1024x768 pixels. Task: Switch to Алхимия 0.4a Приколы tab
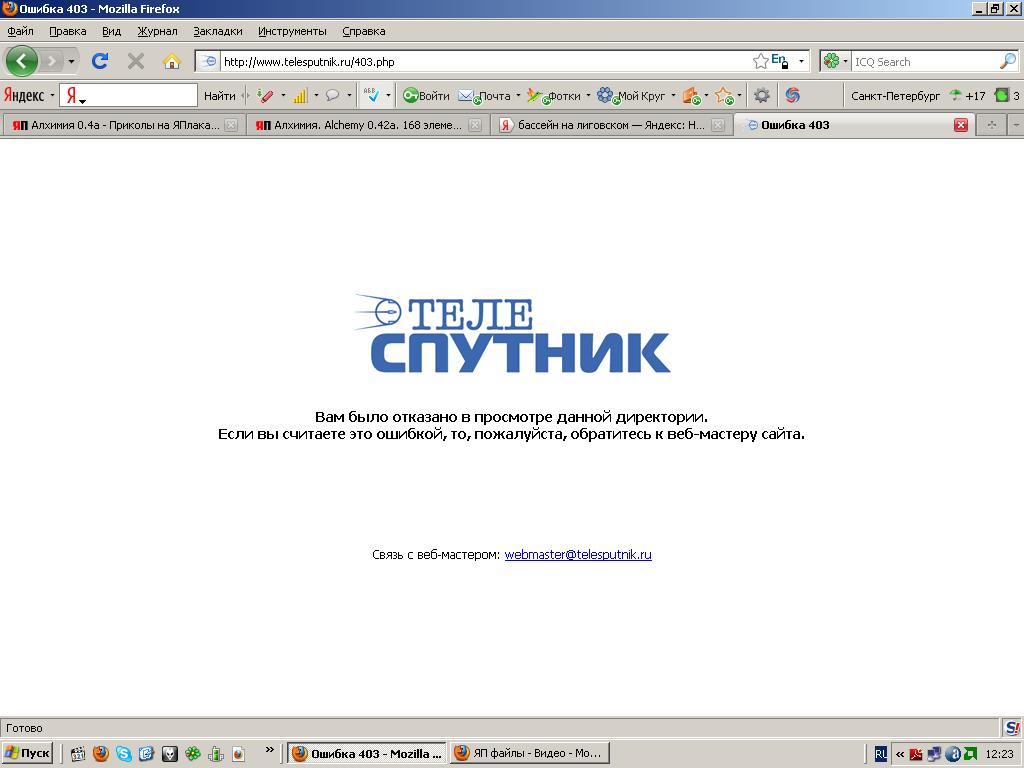pyautogui.click(x=123, y=125)
